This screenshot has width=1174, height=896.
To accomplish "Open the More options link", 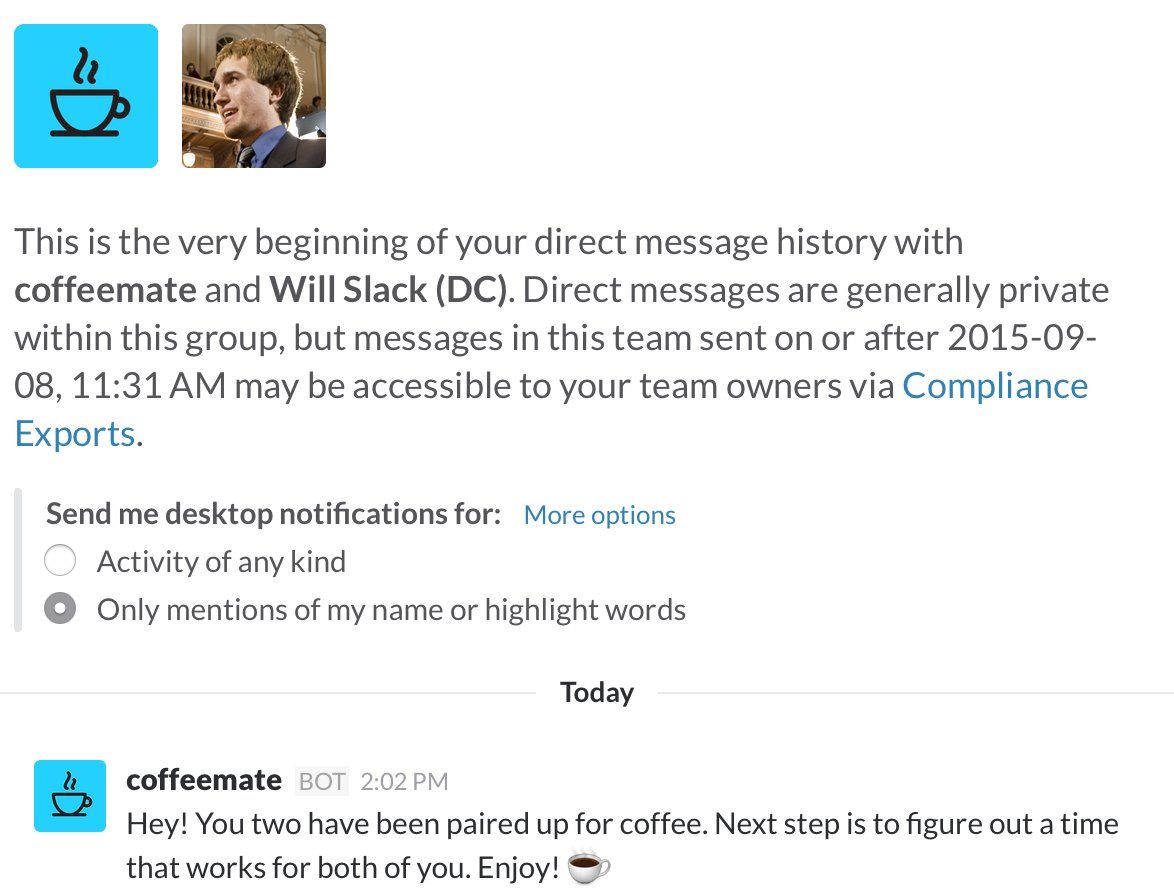I will [599, 515].
